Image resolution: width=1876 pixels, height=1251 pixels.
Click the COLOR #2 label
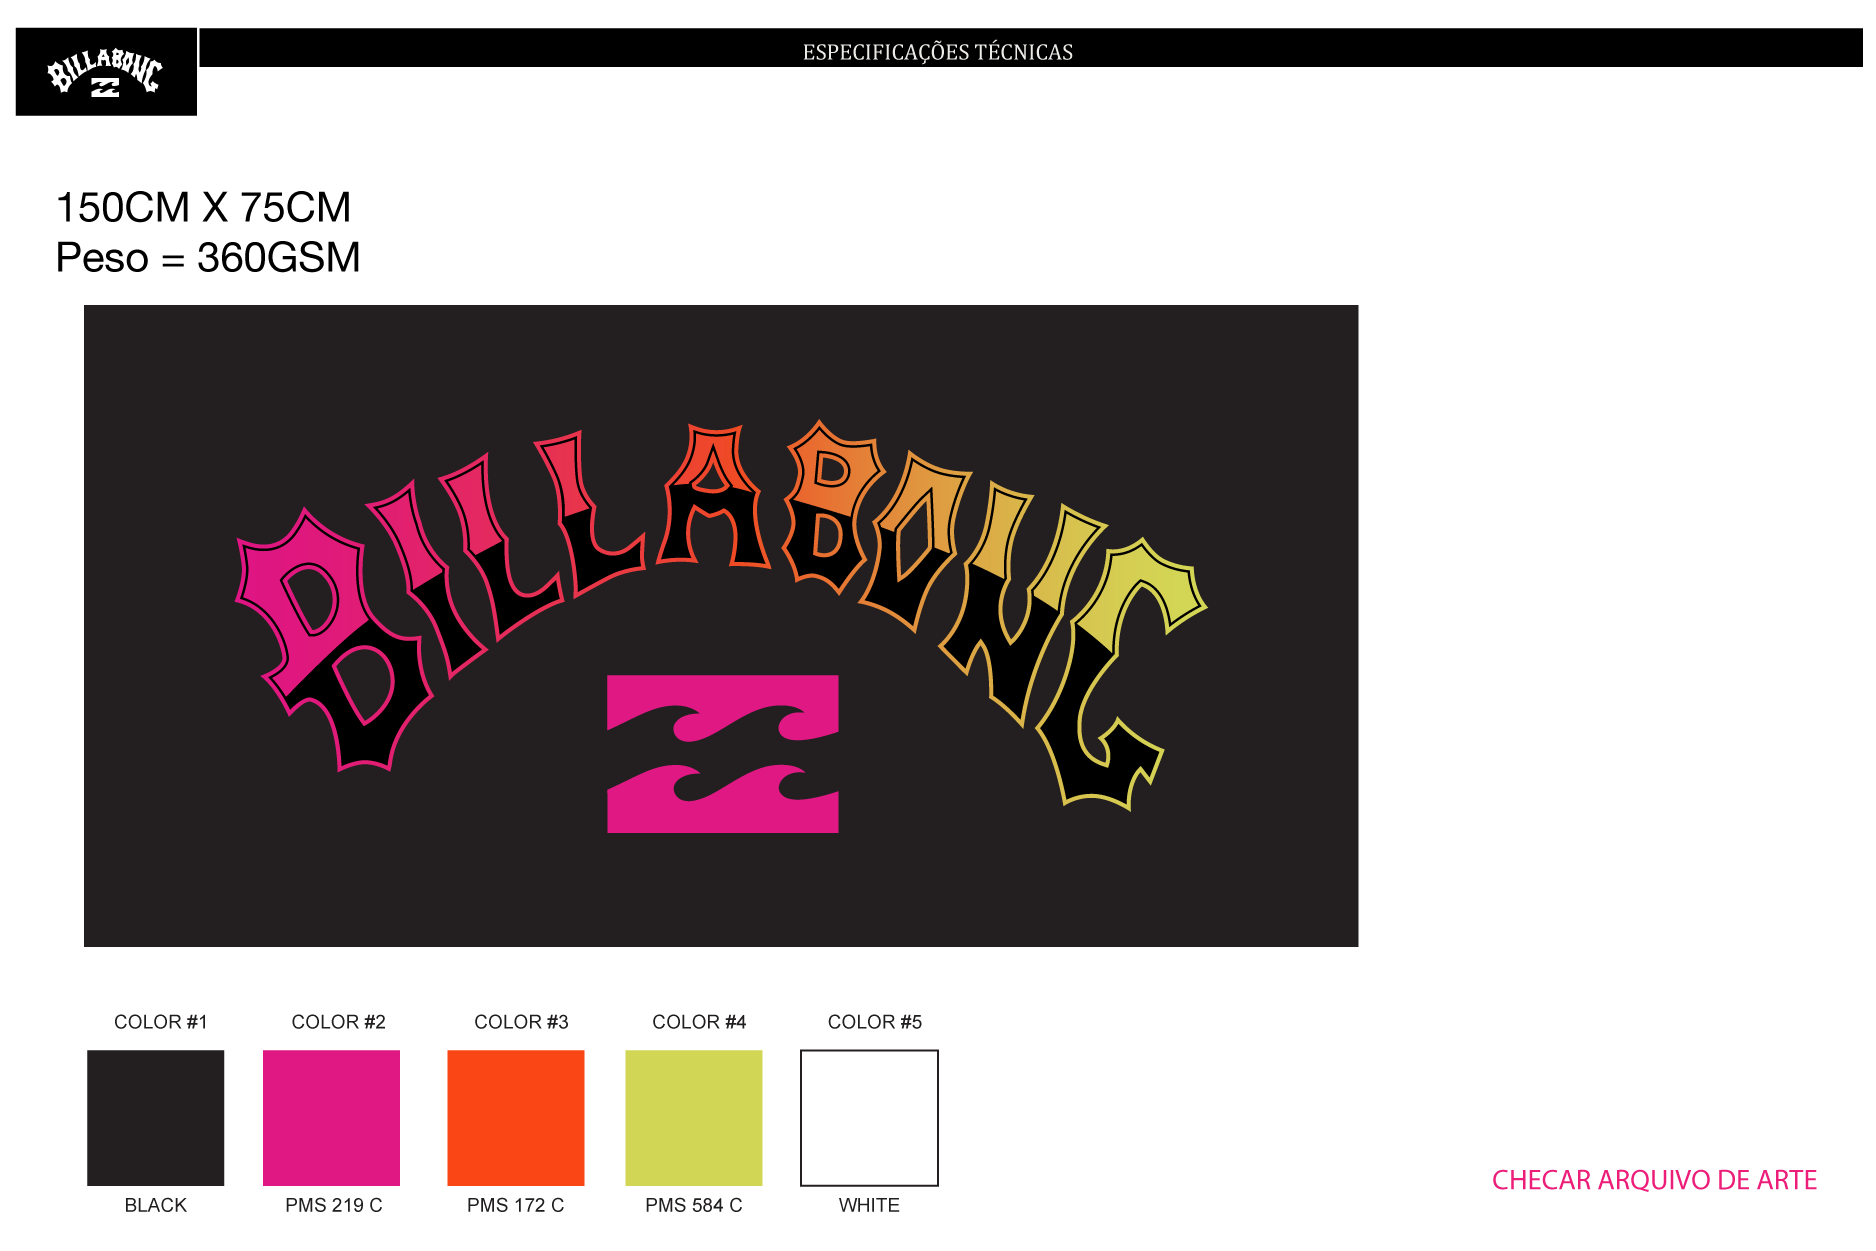338,1022
